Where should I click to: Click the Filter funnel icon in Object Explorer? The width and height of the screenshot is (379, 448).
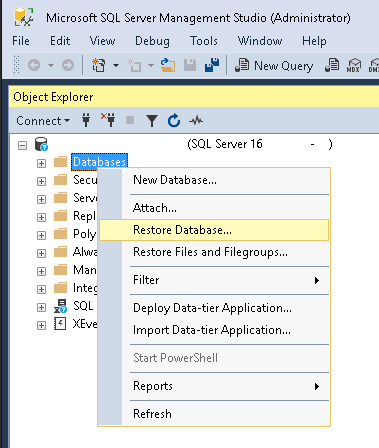152,121
